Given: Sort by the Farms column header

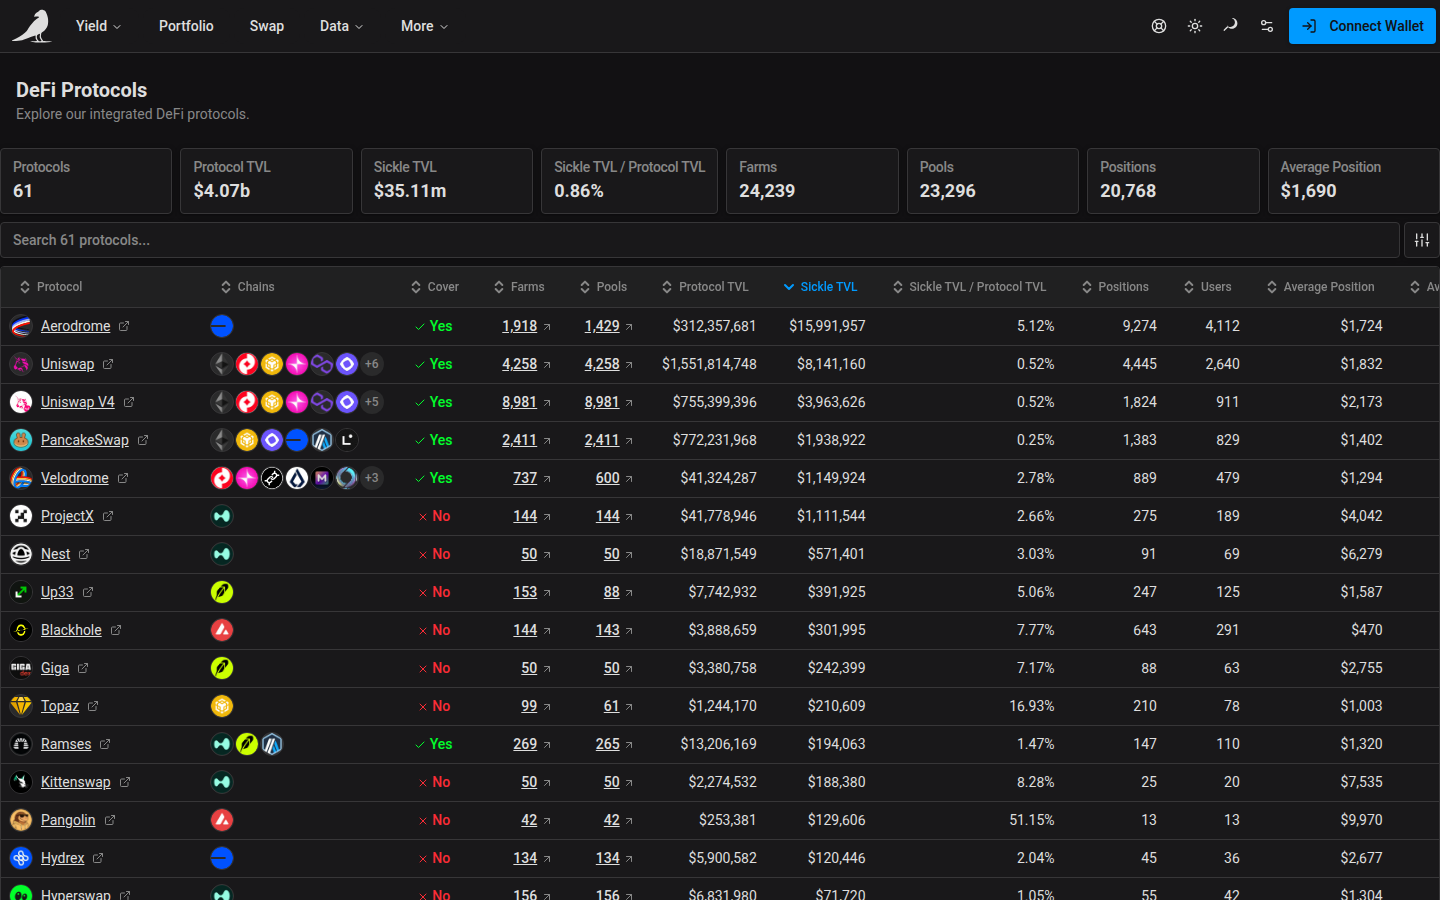Looking at the screenshot, I should click(x=519, y=287).
